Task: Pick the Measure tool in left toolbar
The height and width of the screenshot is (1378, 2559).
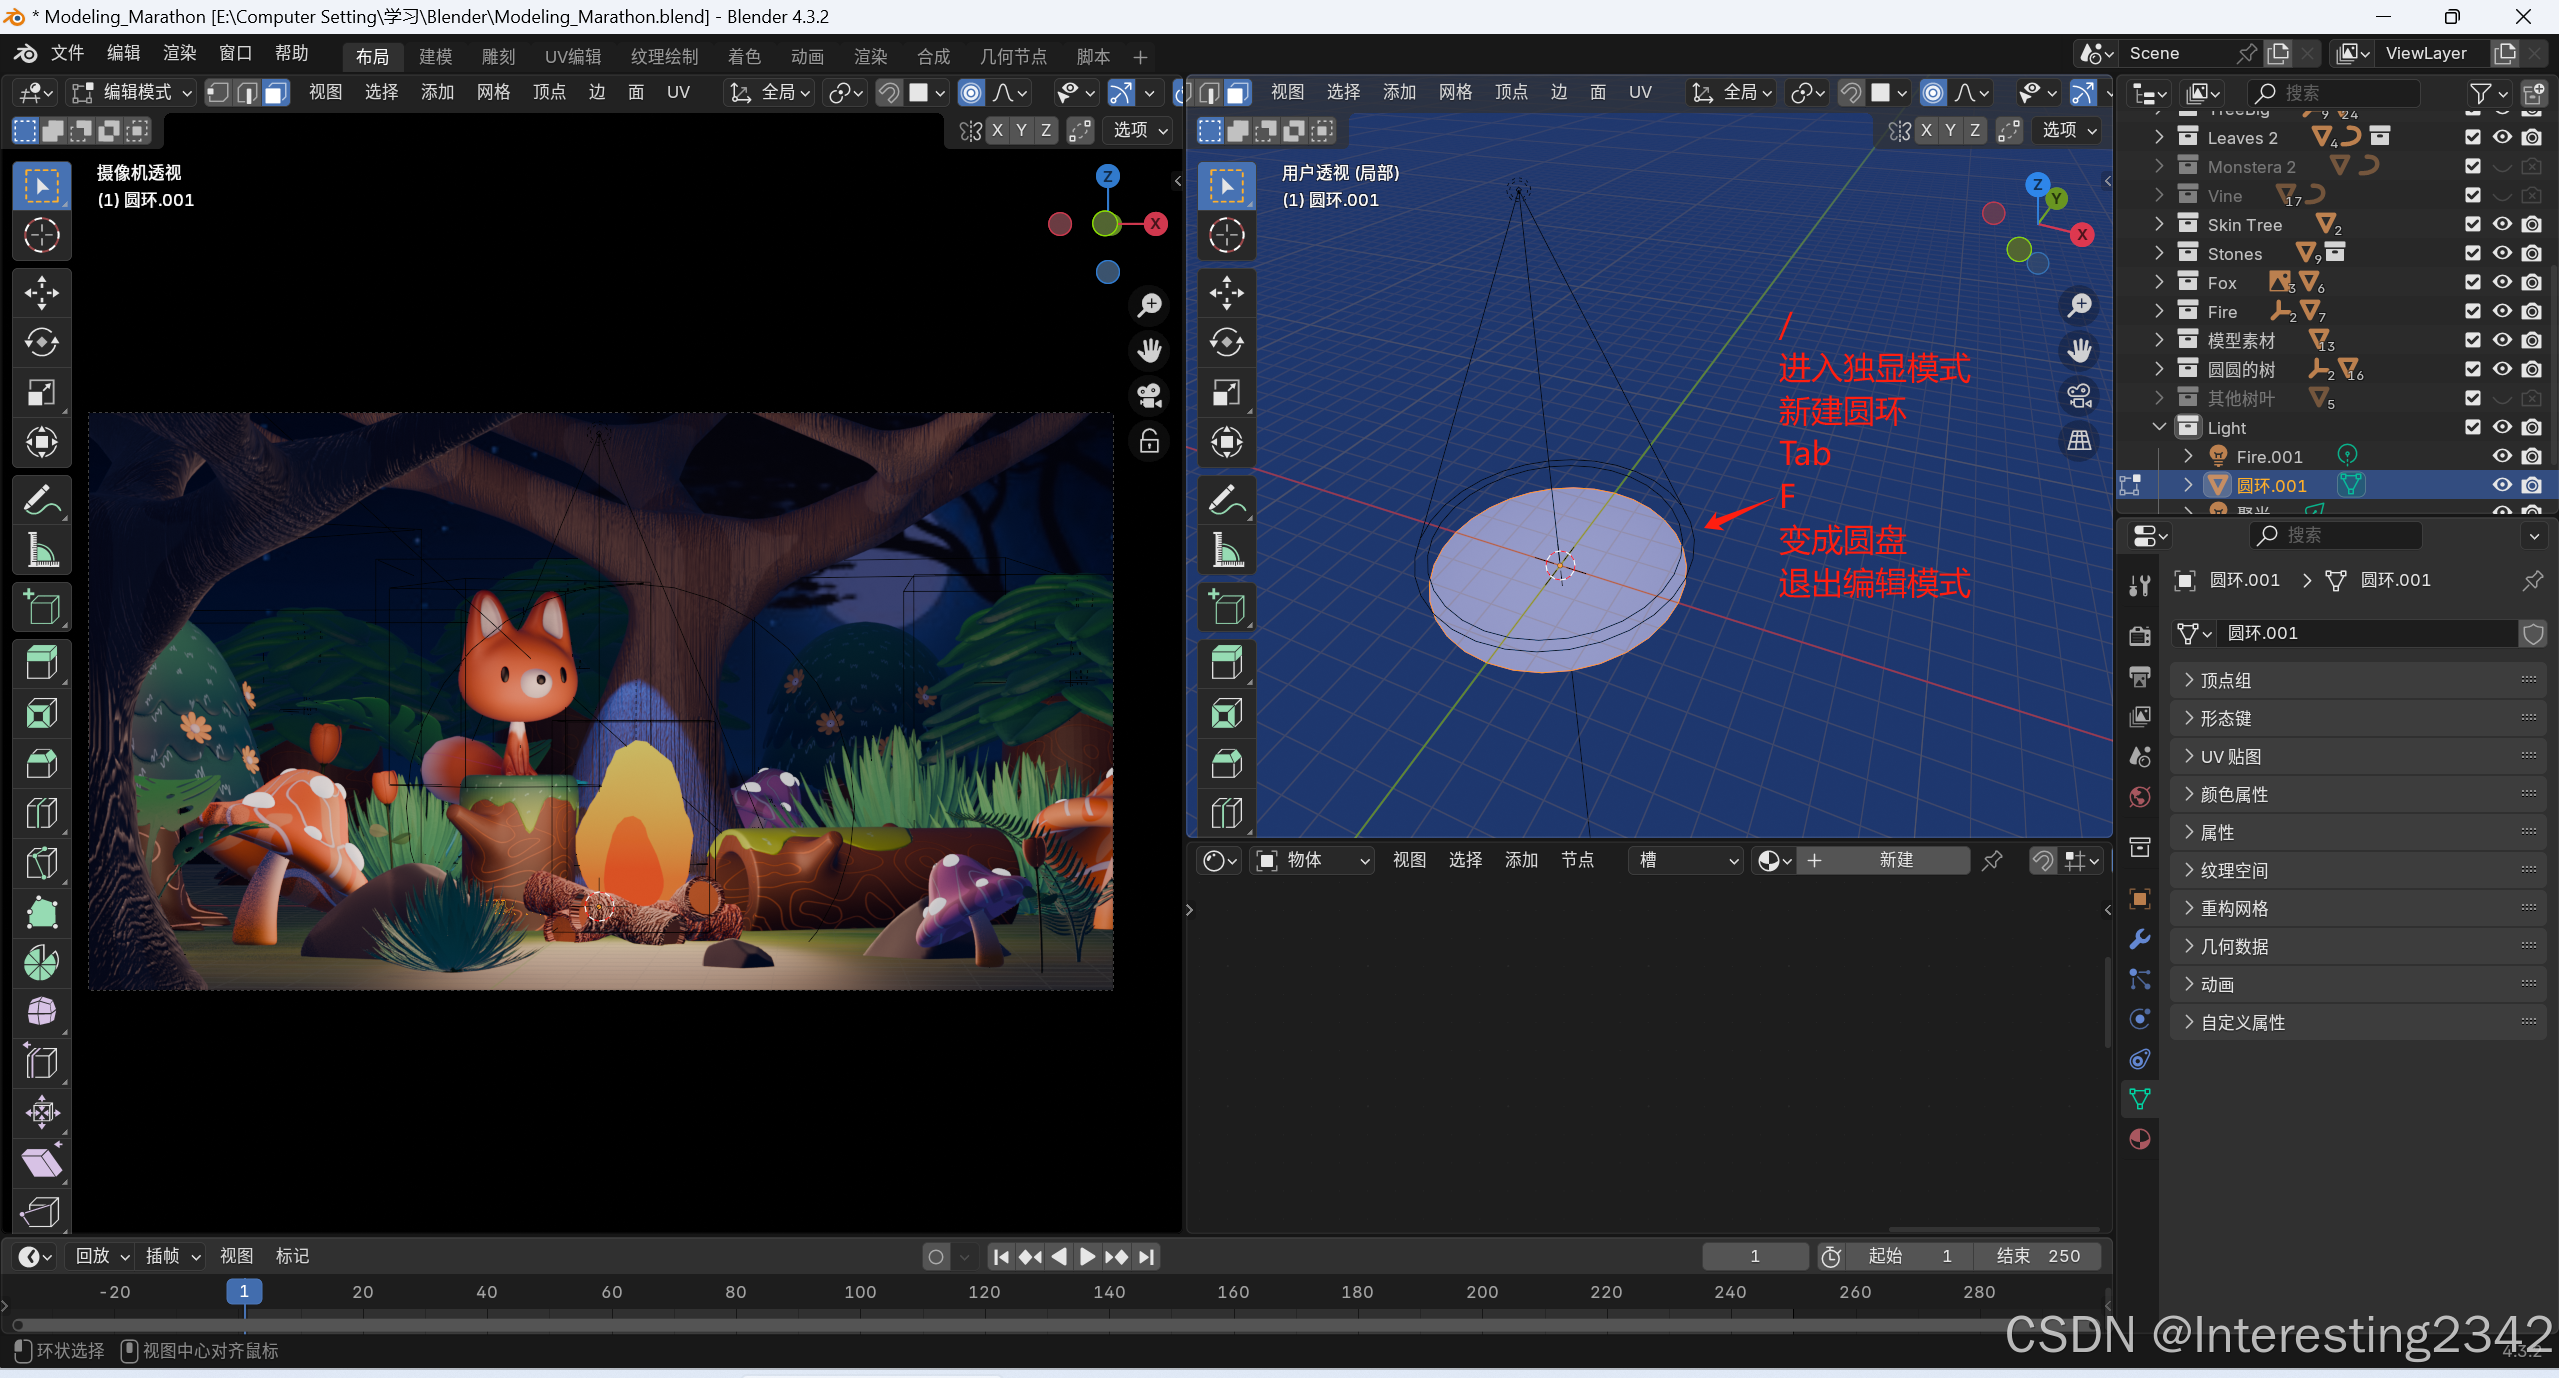Action: (41, 550)
